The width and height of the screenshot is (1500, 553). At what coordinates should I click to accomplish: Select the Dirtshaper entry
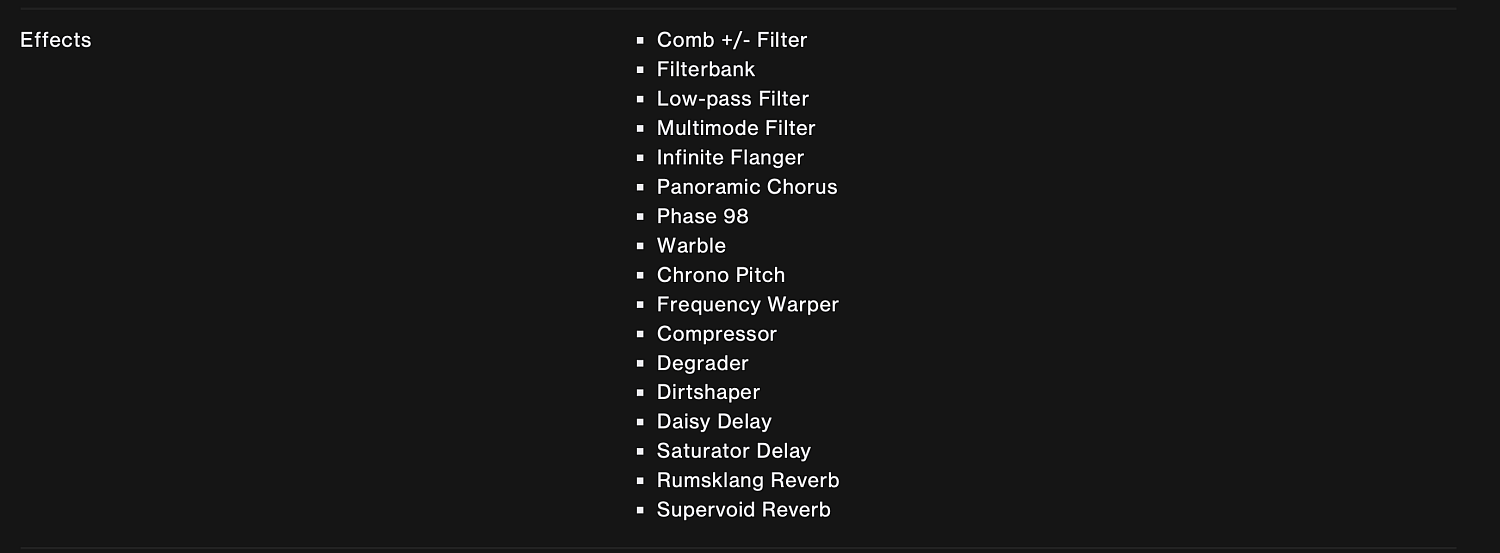(708, 392)
